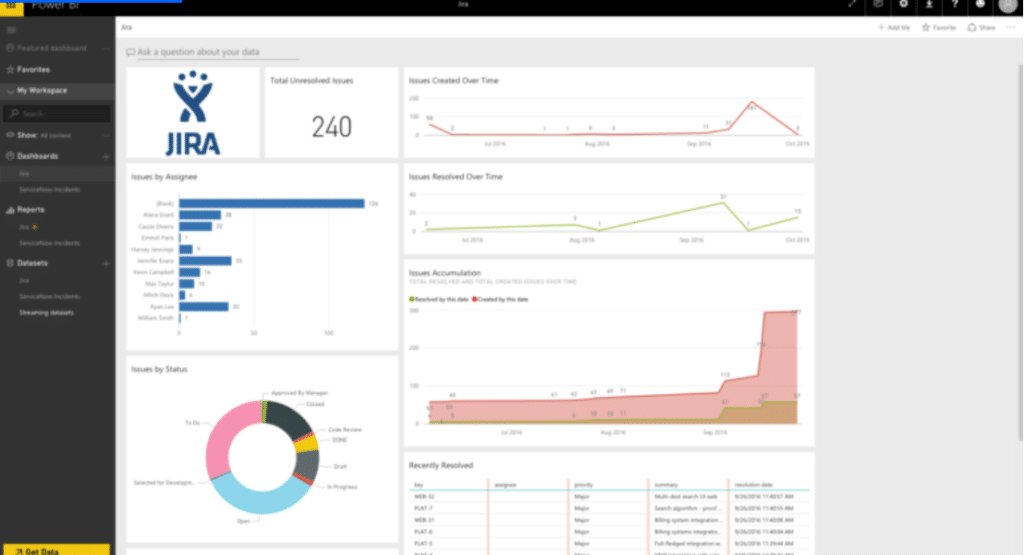Image resolution: width=1024 pixels, height=555 pixels.
Task: Open Issues Created Over Time tile title
Action: pyautogui.click(x=453, y=81)
